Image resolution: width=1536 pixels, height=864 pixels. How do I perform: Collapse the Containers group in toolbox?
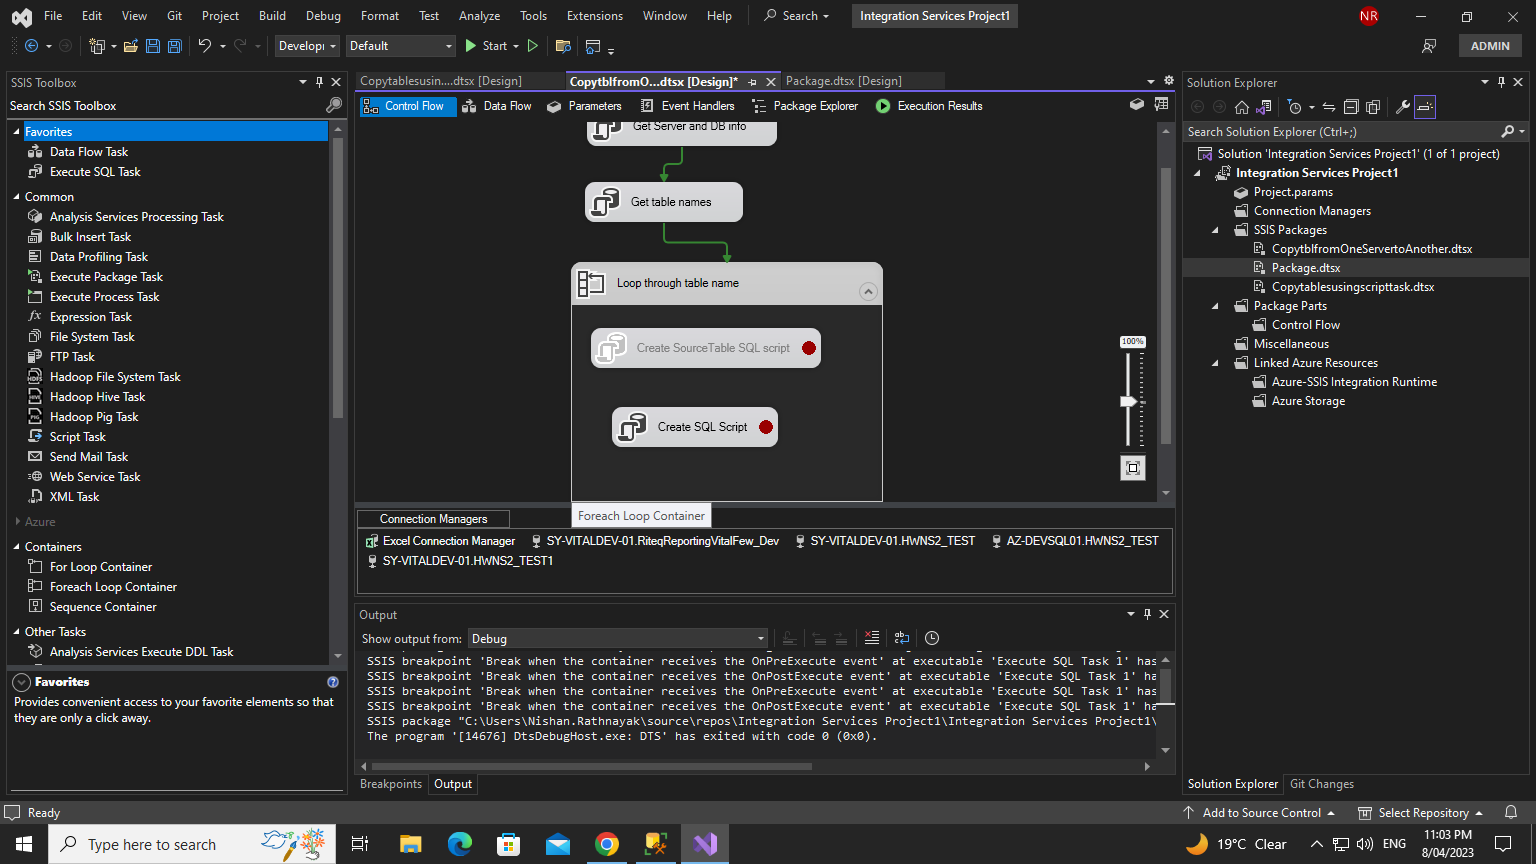pyautogui.click(x=17, y=547)
